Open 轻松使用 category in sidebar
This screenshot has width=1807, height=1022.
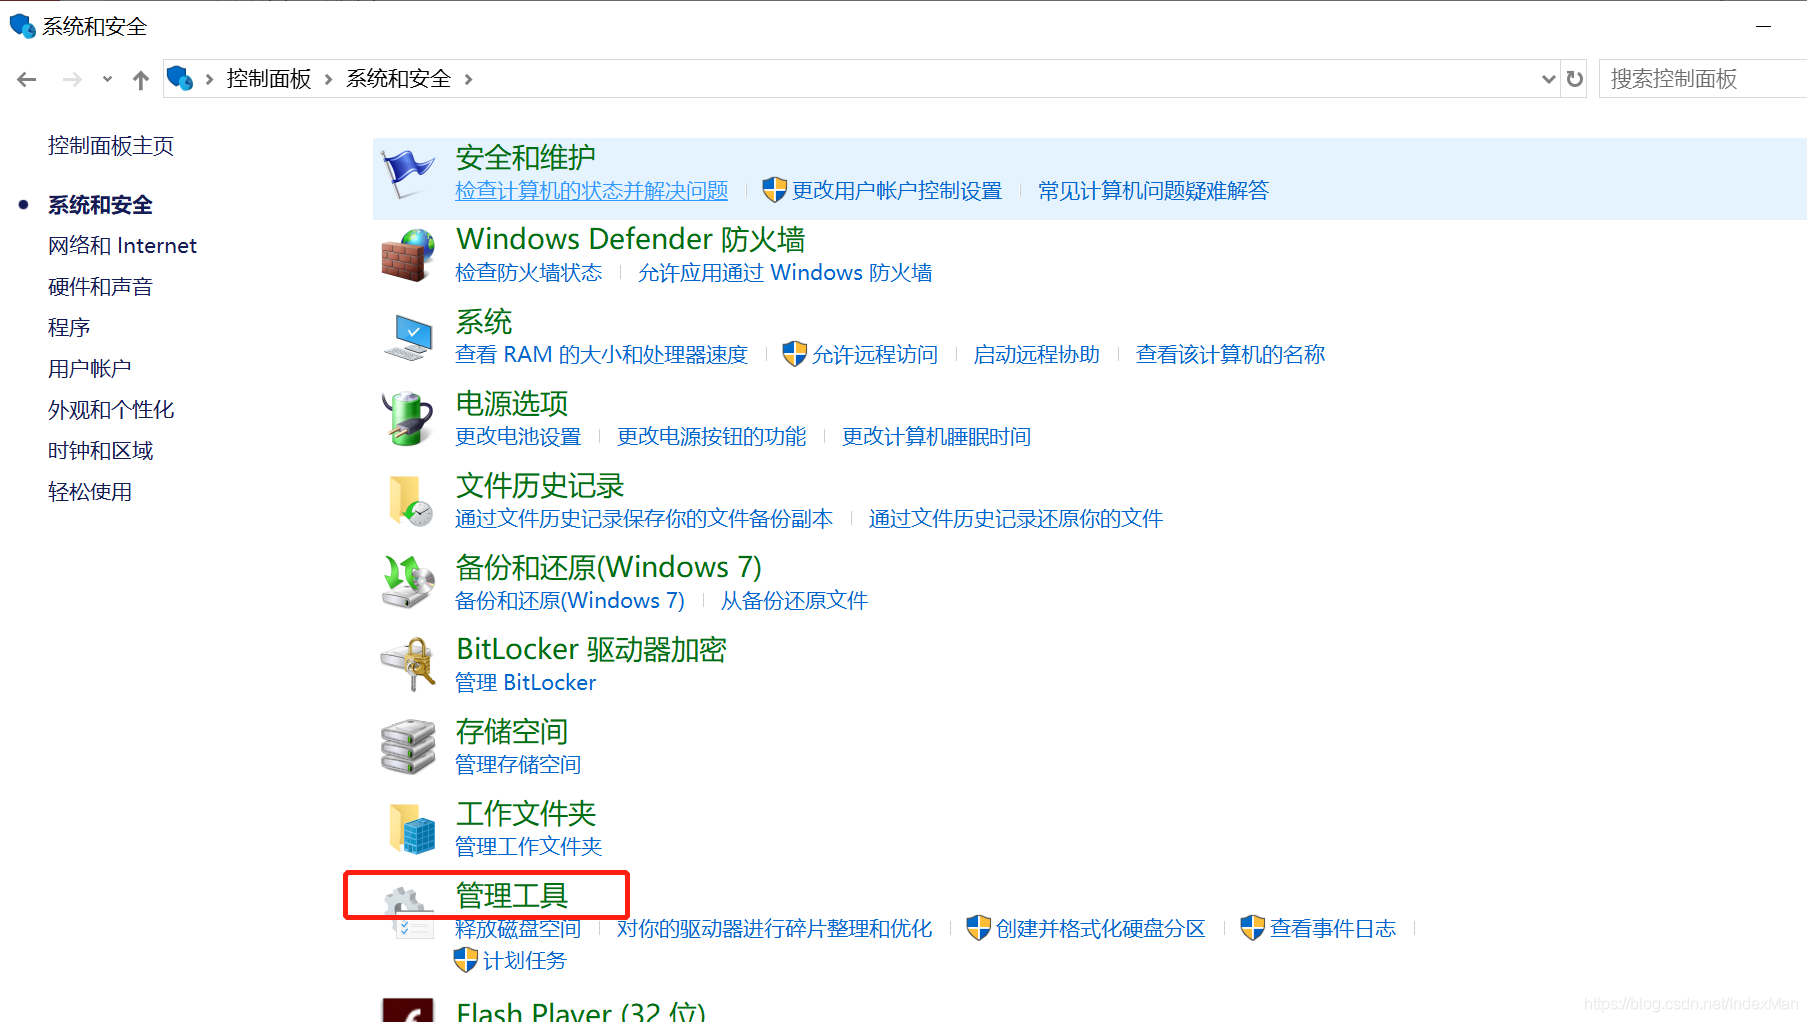(x=90, y=492)
